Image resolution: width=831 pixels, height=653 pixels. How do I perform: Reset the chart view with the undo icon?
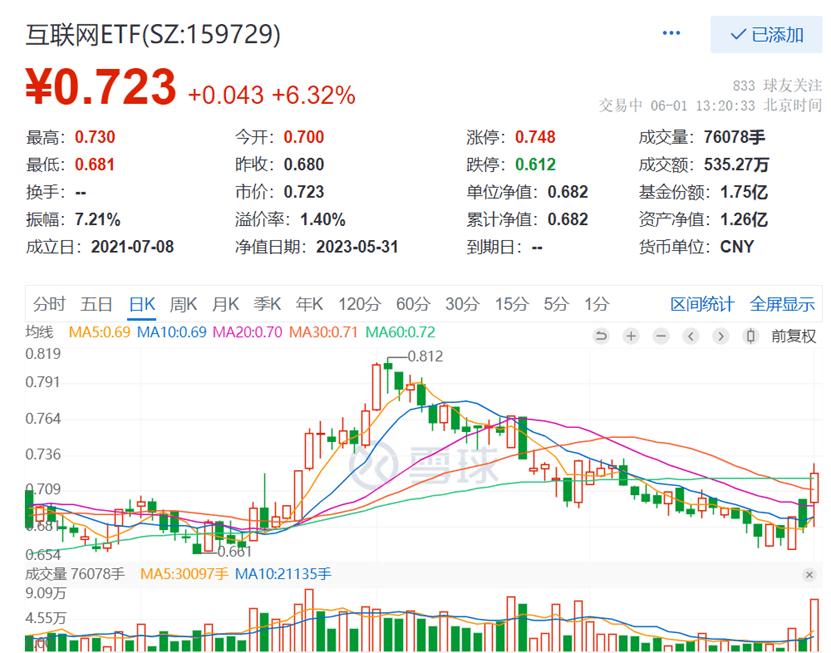[602, 337]
